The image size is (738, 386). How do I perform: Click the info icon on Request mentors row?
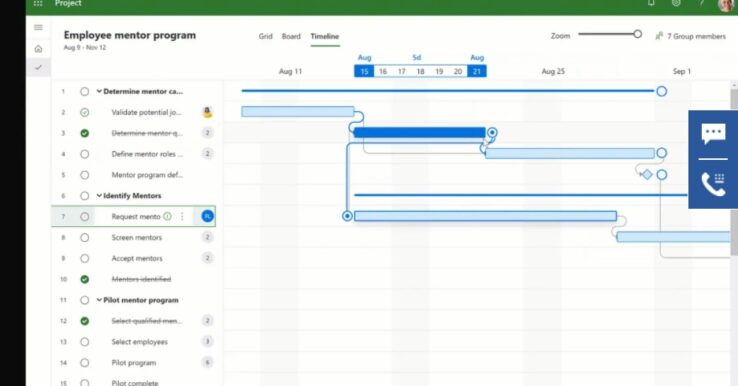click(167, 217)
